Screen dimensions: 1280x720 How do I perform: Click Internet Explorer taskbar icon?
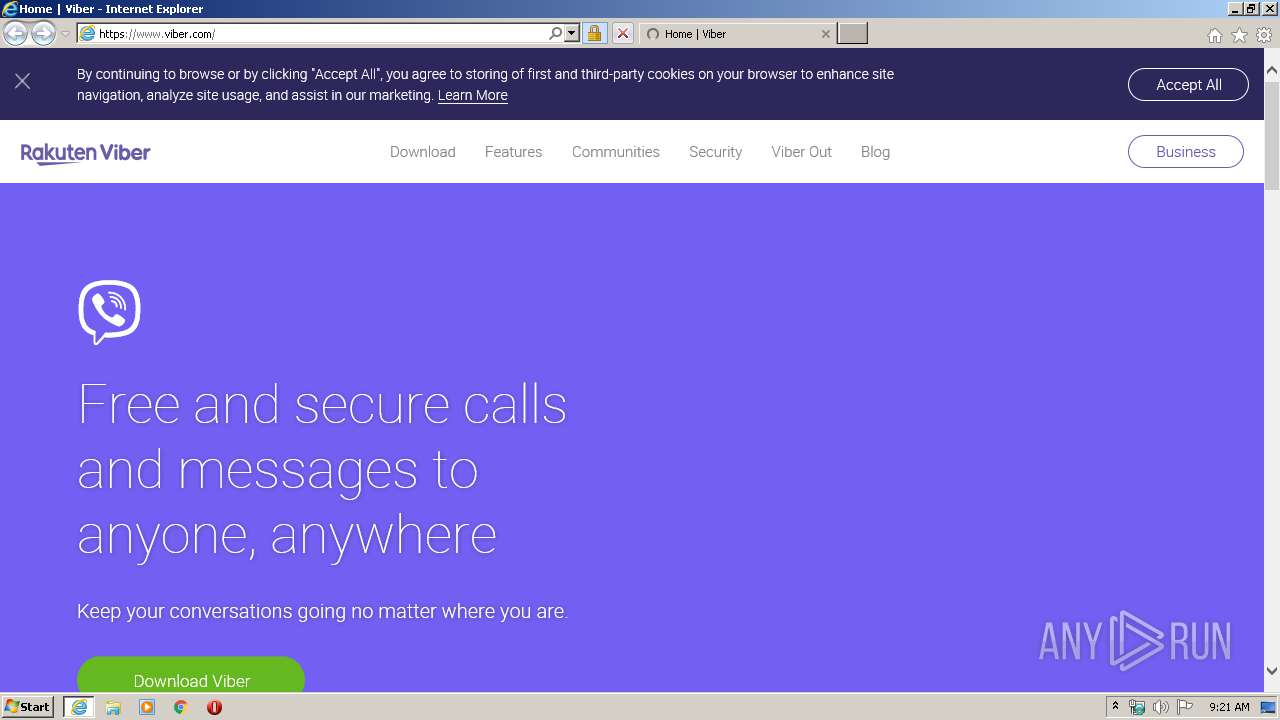click(79, 707)
